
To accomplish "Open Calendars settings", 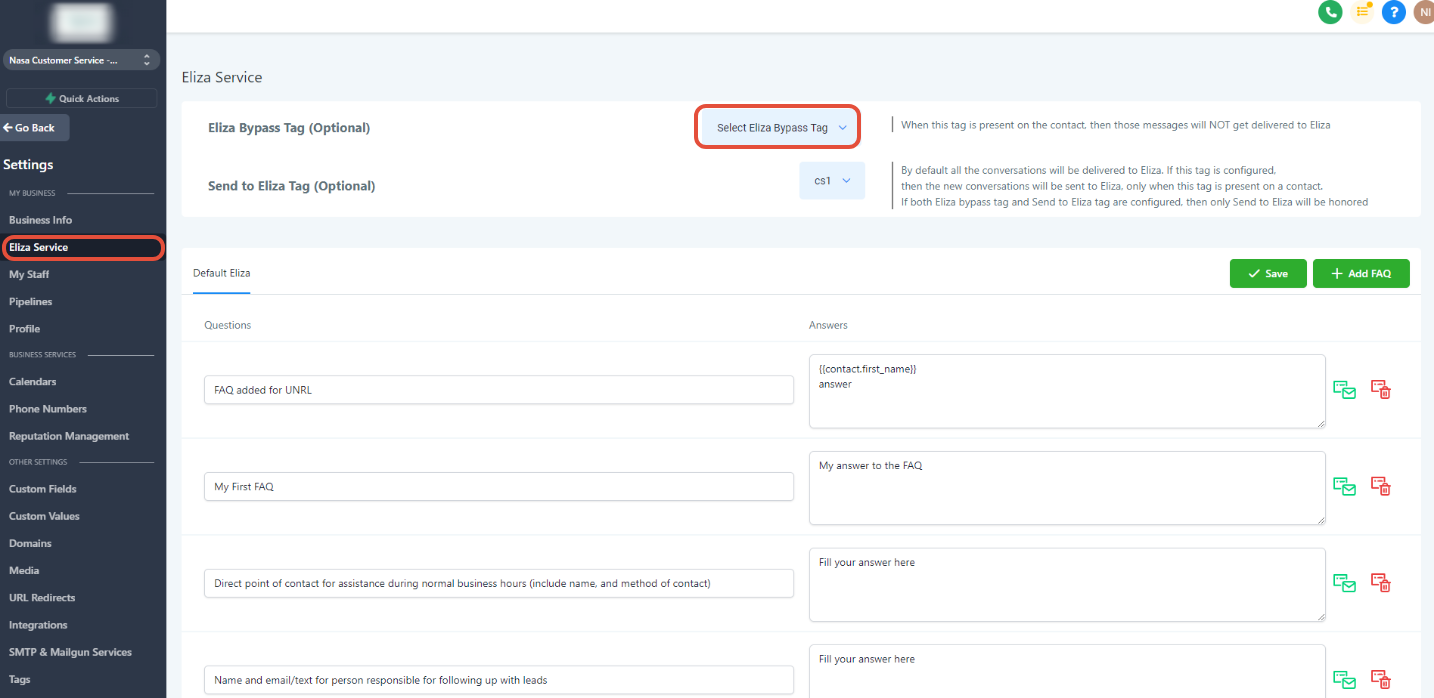I will pos(33,381).
